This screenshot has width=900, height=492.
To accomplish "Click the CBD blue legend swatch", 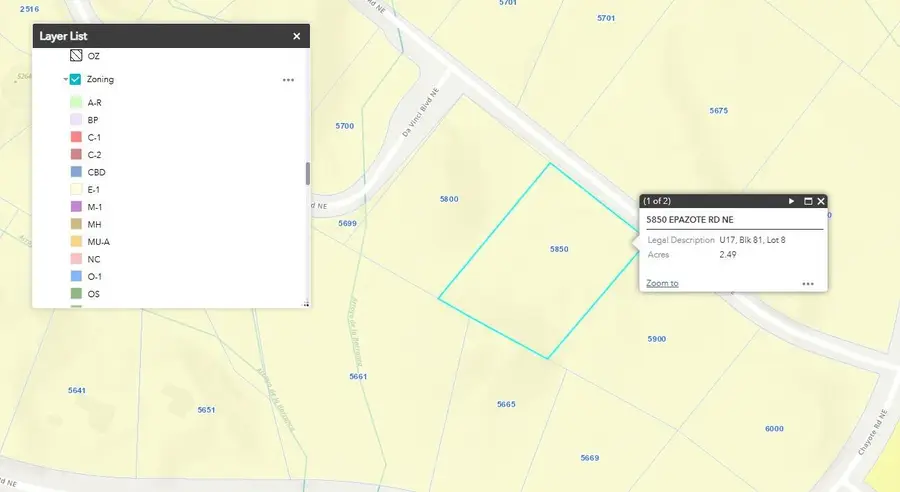I will pos(75,172).
